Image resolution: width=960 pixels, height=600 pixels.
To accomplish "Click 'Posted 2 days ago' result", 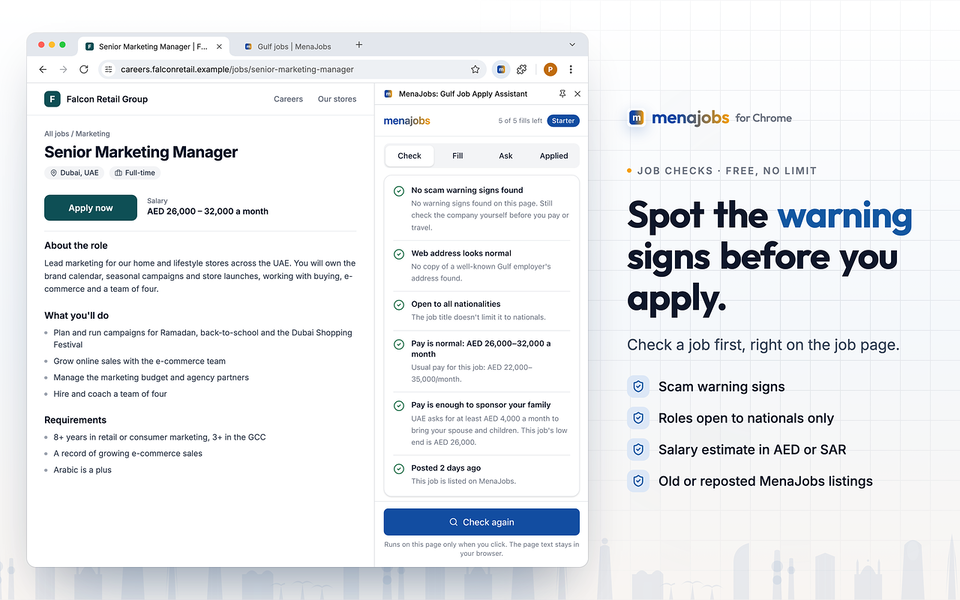I will (x=446, y=468).
